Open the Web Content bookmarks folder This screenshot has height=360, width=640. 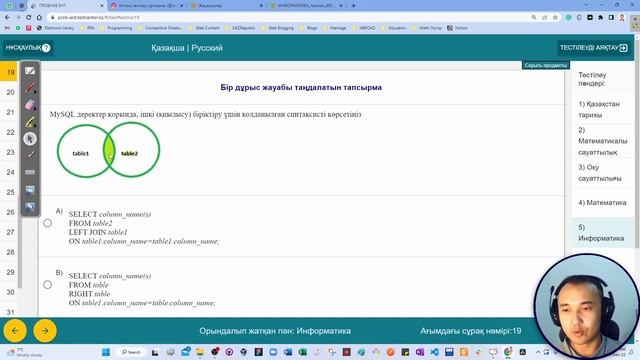[x=203, y=28]
